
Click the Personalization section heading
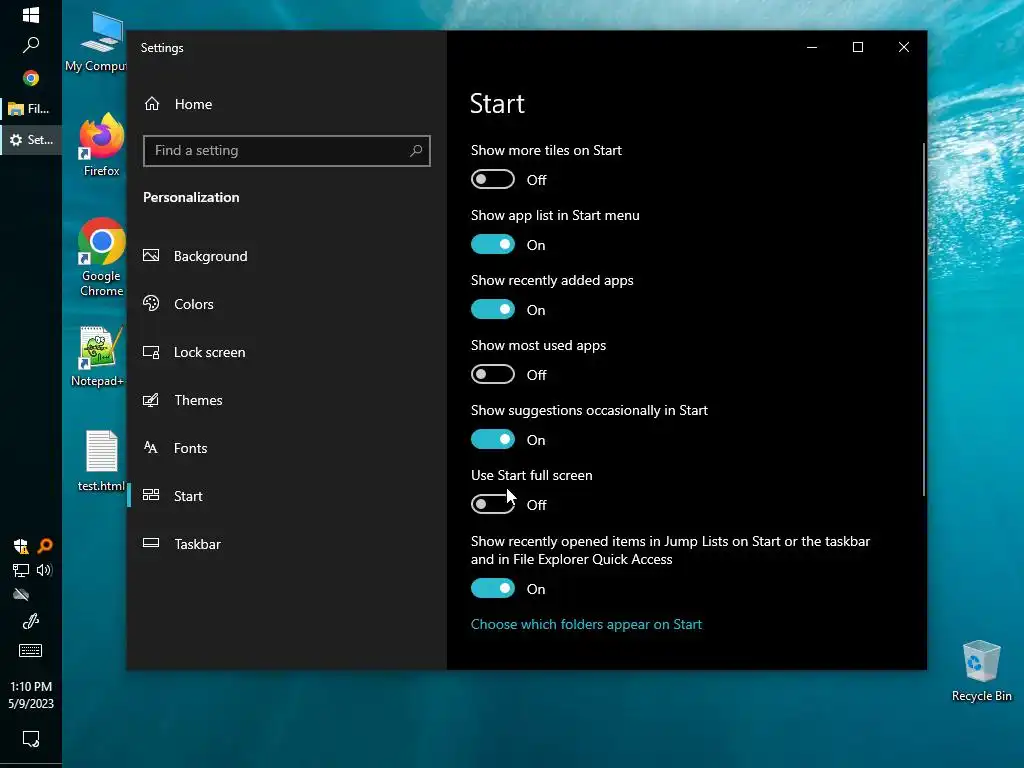[x=191, y=197]
